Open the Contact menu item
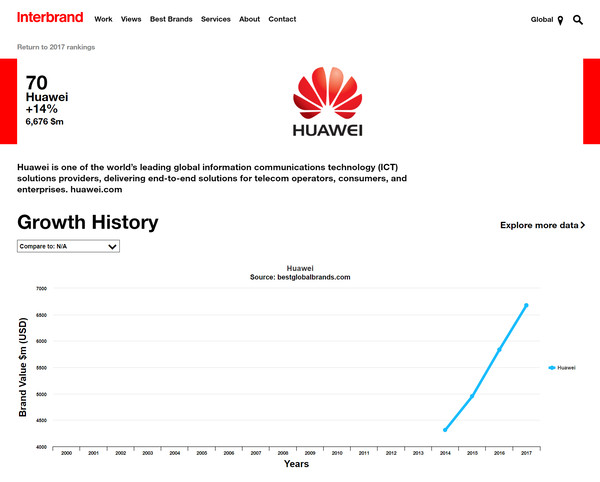Viewport: 600px width, 482px height. point(282,19)
